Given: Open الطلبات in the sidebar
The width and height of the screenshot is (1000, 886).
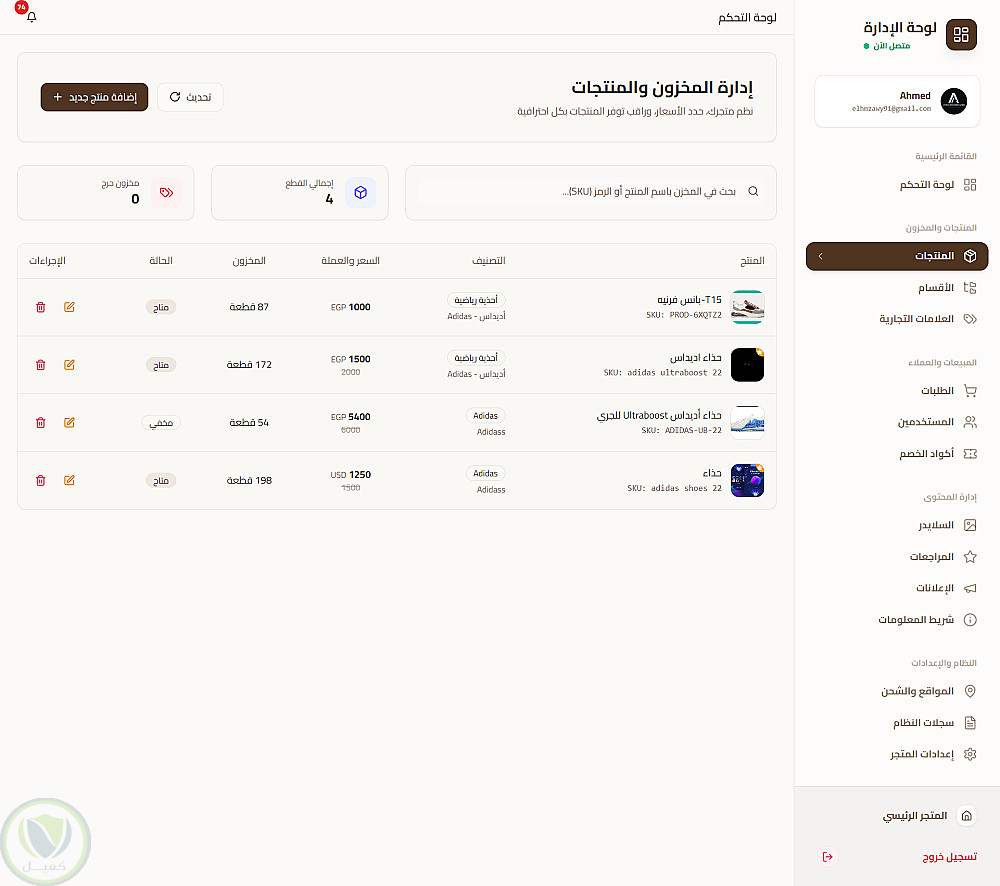Looking at the screenshot, I should point(897,390).
